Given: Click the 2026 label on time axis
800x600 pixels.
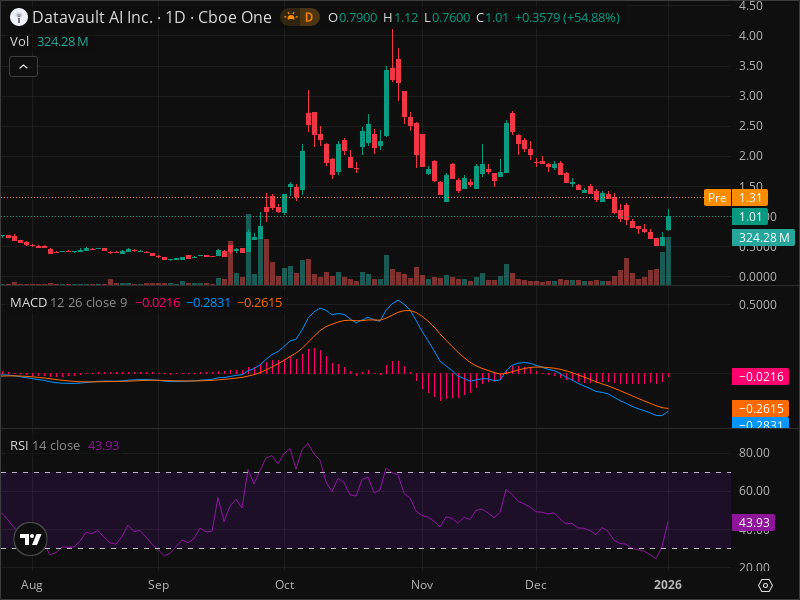Looking at the screenshot, I should point(668,585).
